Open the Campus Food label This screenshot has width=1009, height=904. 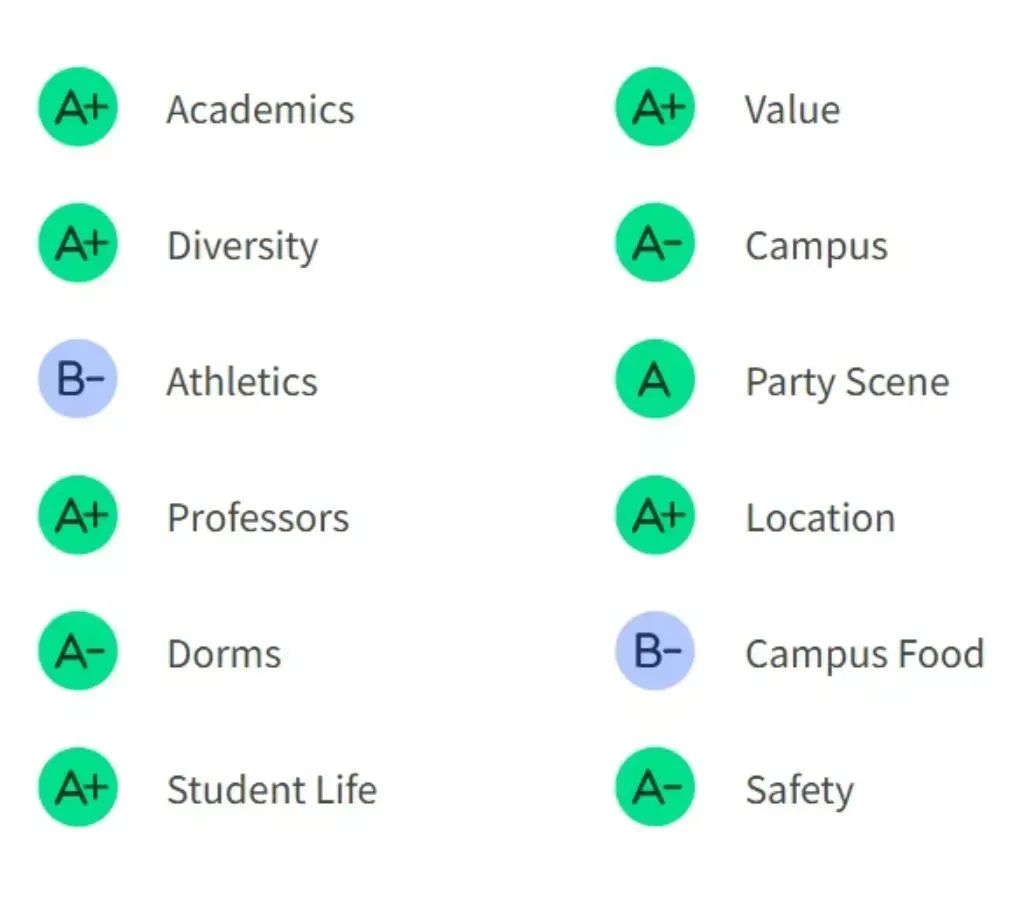click(x=865, y=655)
